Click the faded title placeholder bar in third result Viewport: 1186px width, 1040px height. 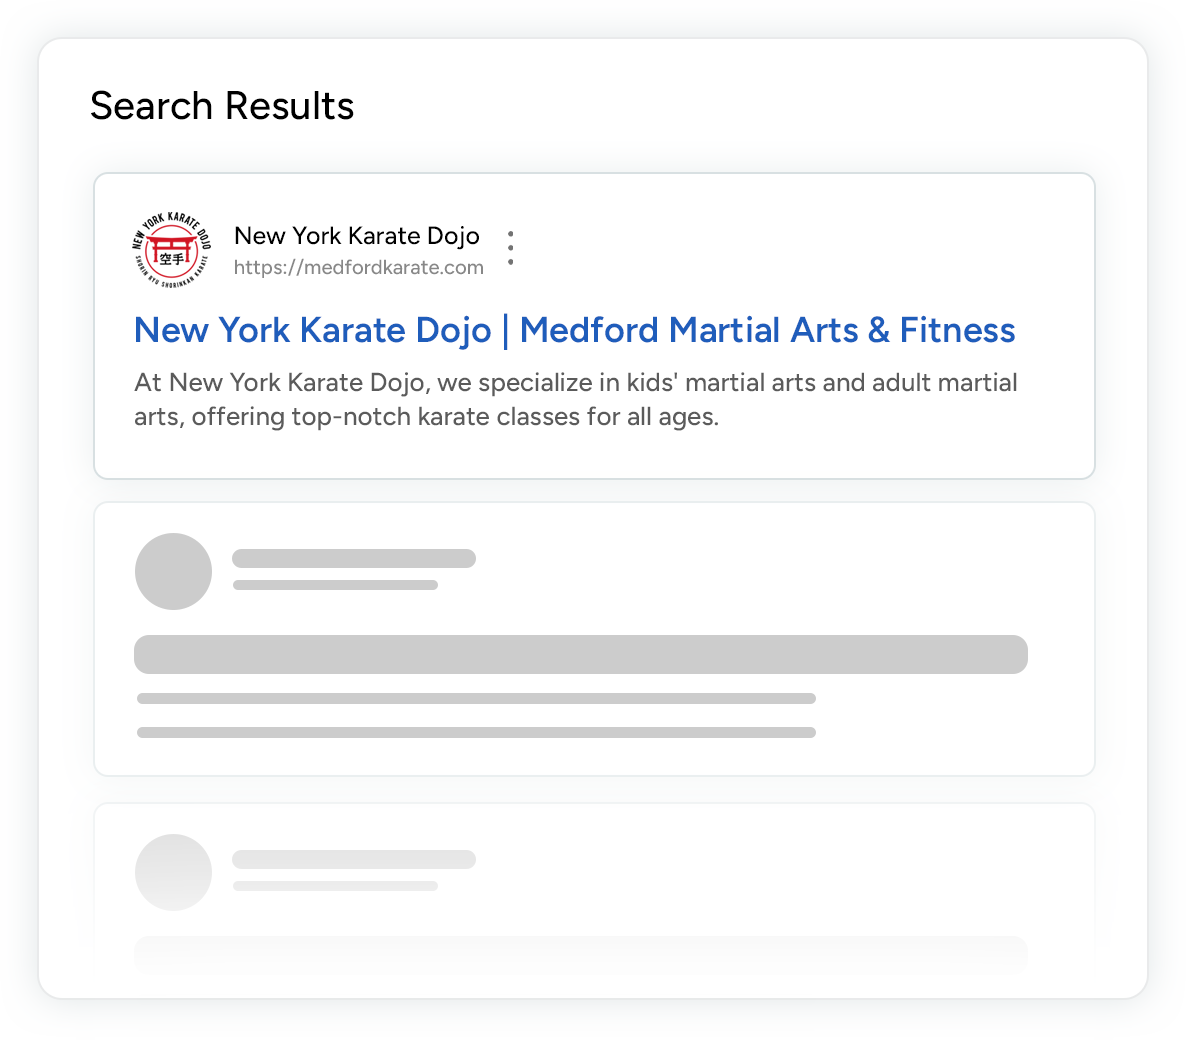[580, 952]
